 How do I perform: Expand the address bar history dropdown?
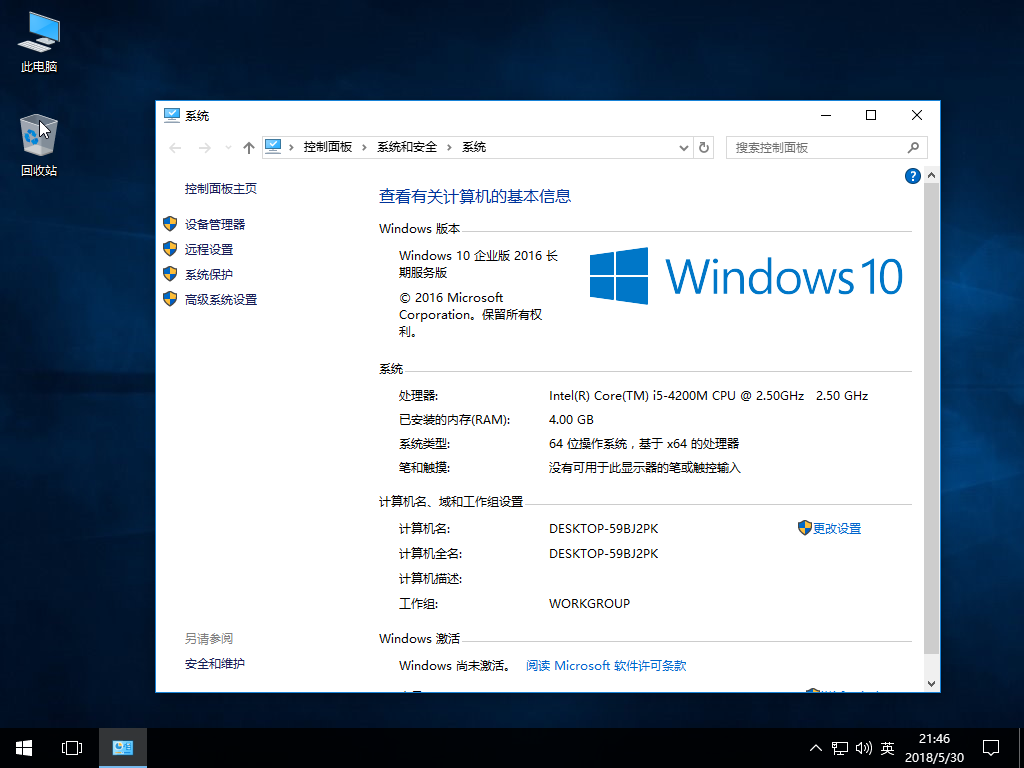pyautogui.click(x=684, y=148)
